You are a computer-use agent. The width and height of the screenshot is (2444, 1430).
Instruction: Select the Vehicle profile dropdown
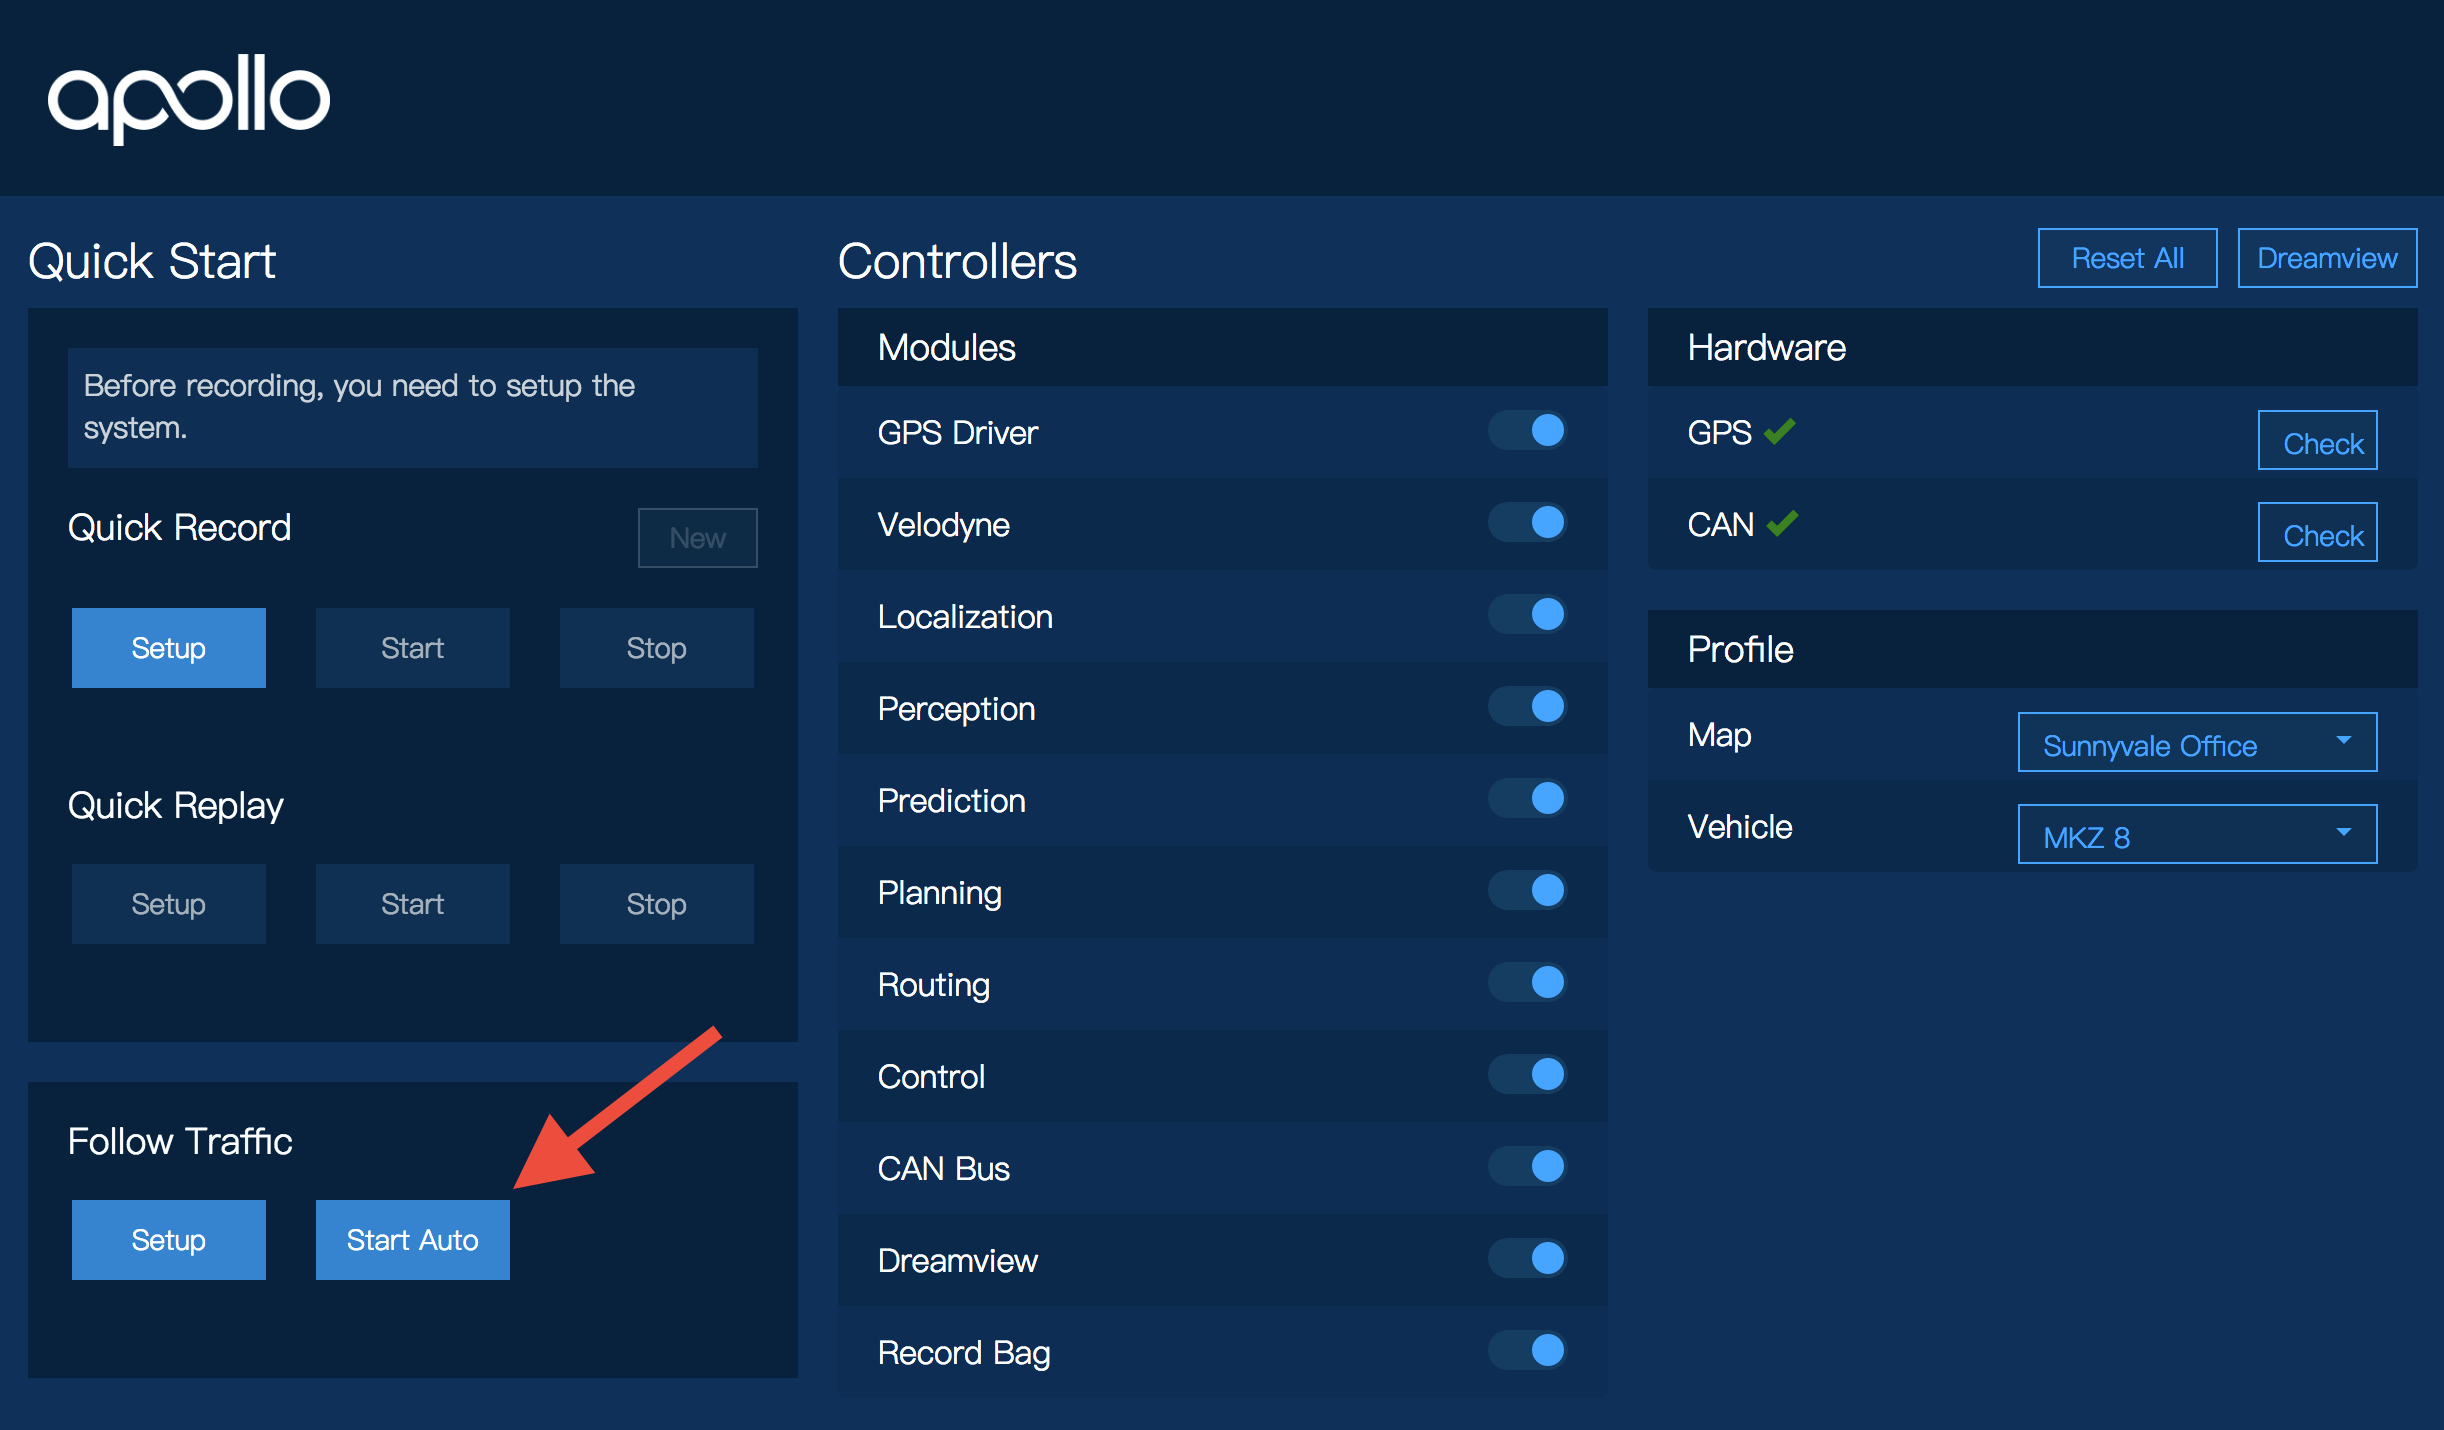[2196, 834]
